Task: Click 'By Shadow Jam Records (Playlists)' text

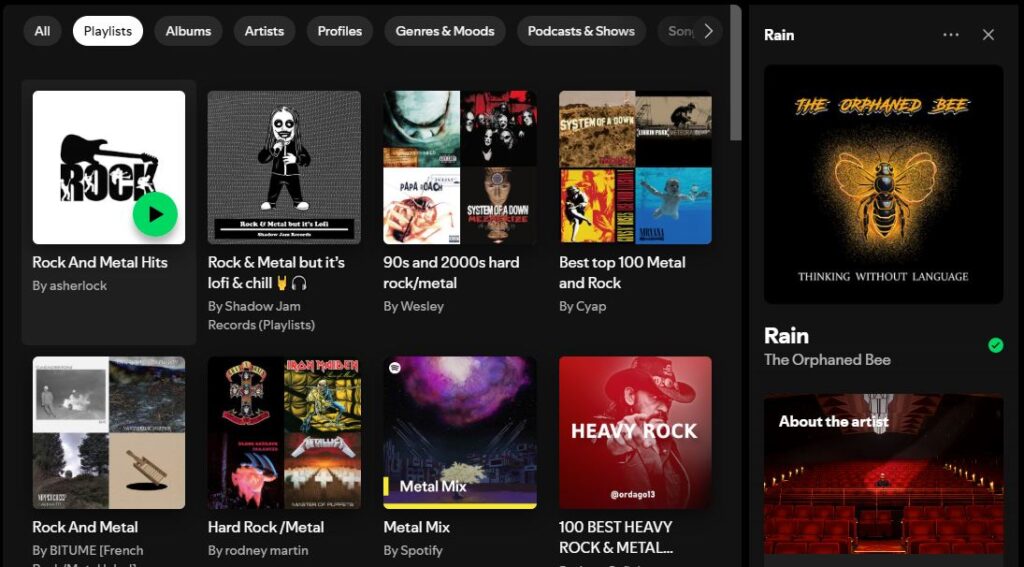Action: click(x=261, y=316)
